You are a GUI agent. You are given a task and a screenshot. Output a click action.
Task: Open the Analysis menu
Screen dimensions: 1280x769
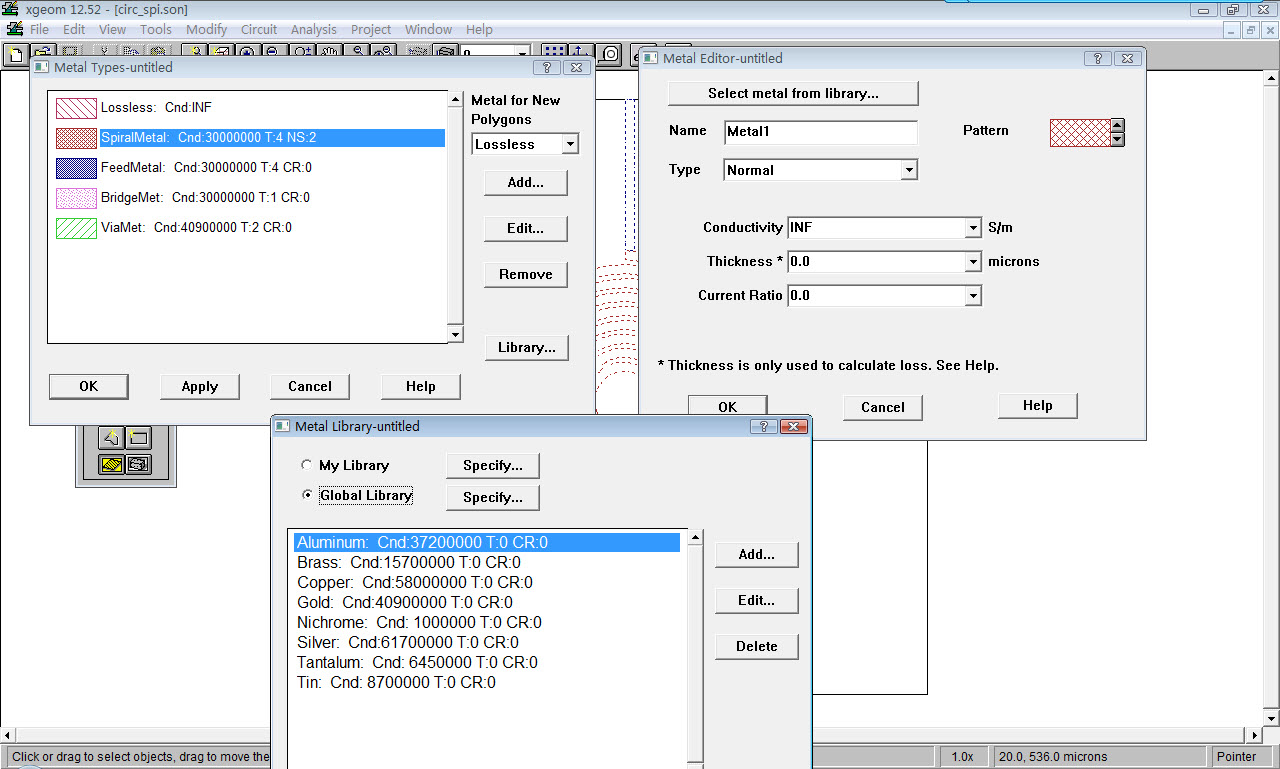pyautogui.click(x=314, y=29)
